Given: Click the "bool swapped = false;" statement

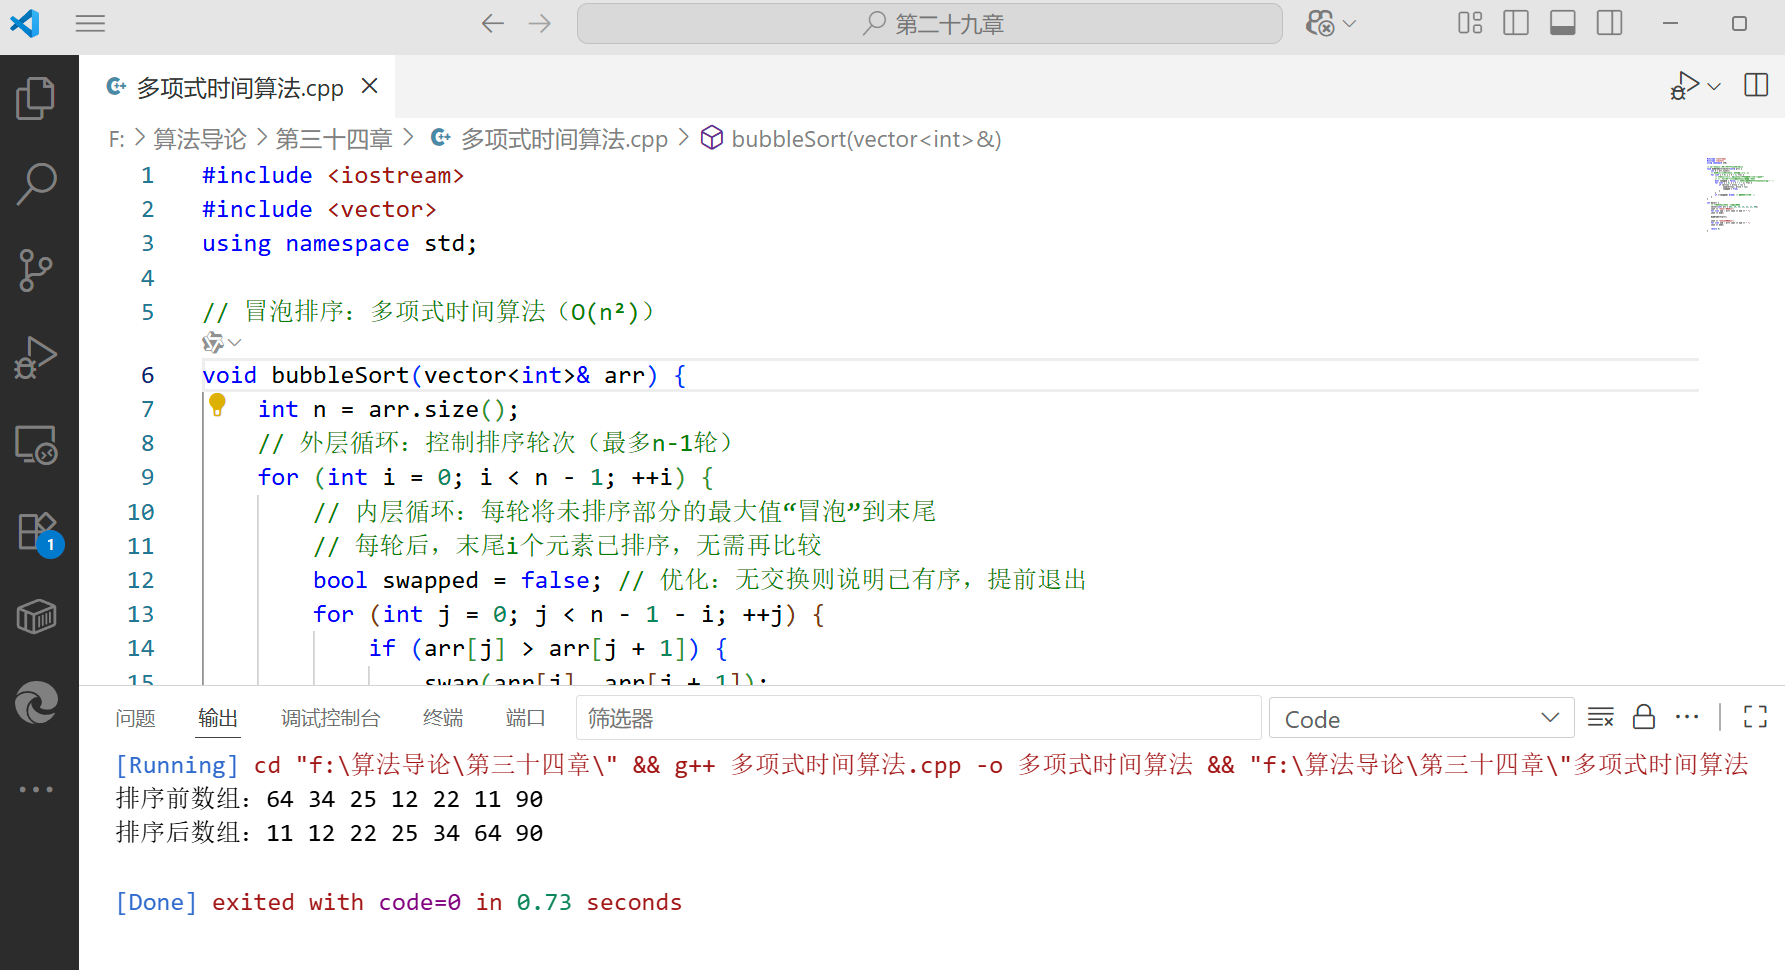Looking at the screenshot, I should [x=458, y=581].
